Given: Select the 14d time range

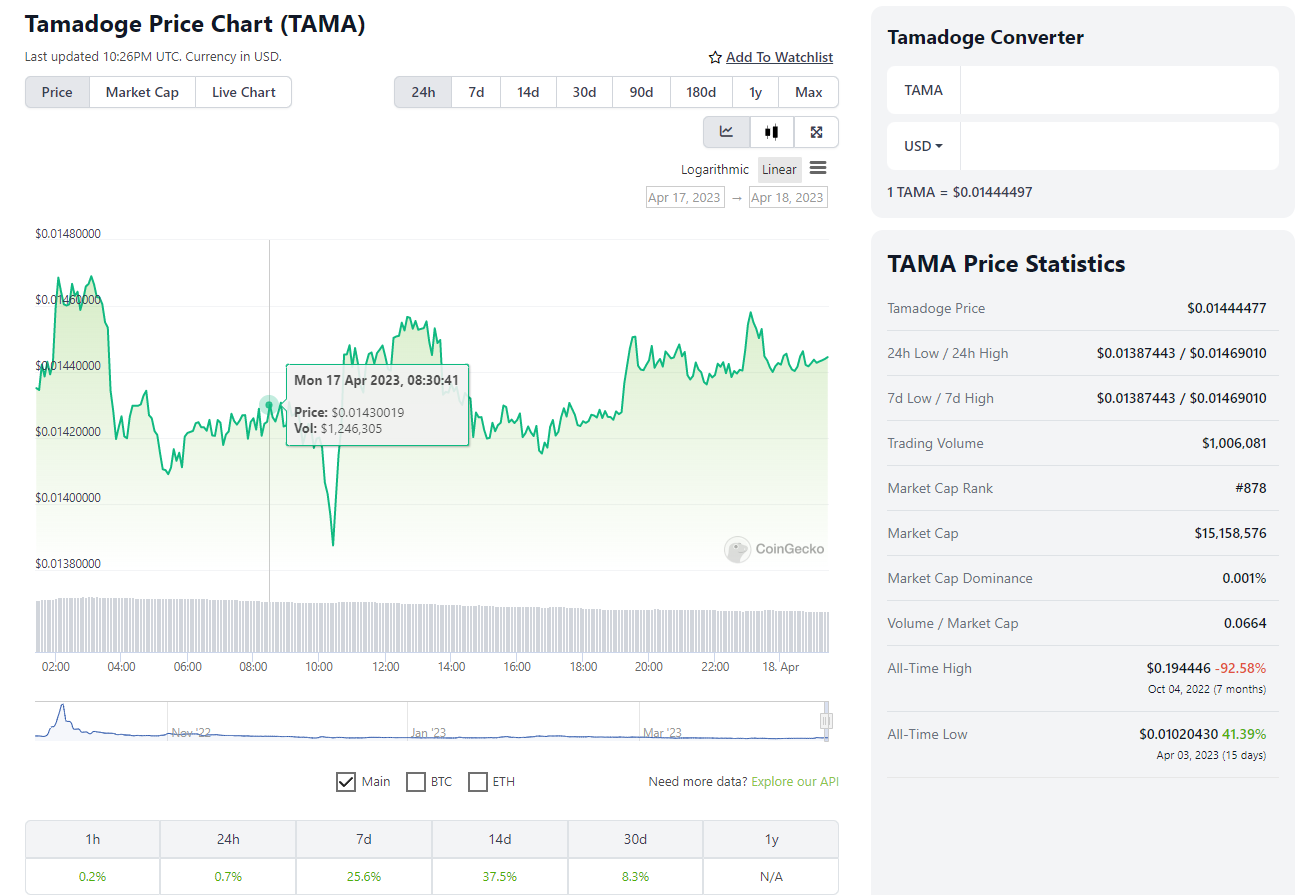Looking at the screenshot, I should tap(528, 92).
